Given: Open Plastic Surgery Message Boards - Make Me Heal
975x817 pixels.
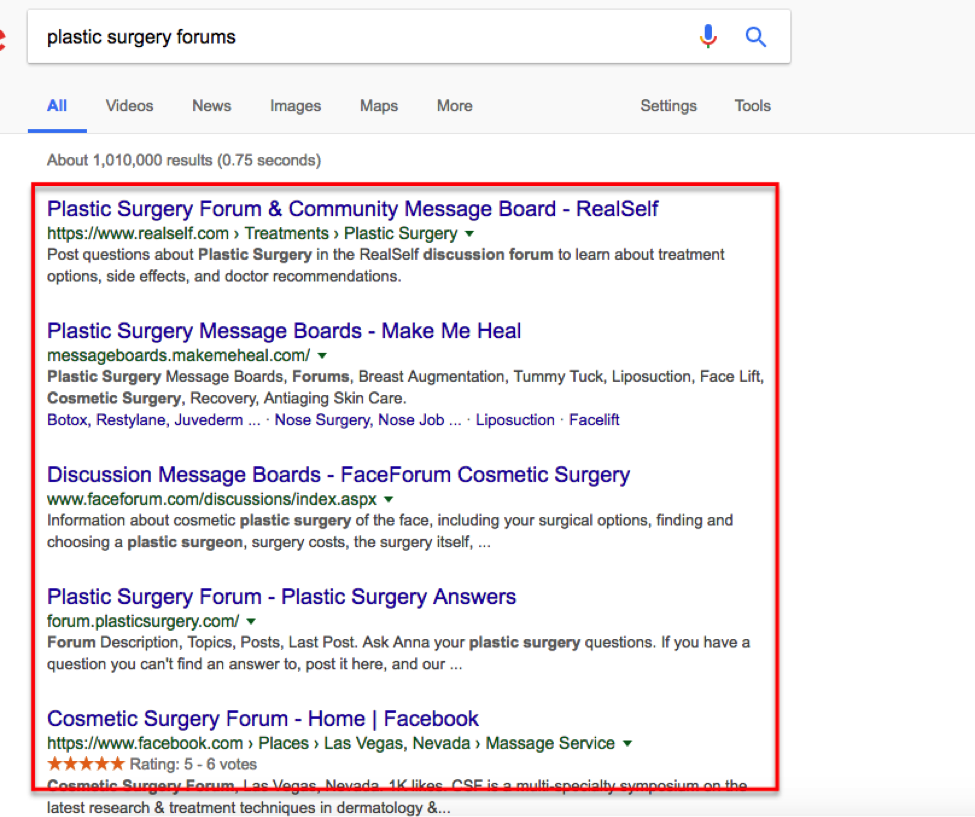Looking at the screenshot, I should [284, 331].
